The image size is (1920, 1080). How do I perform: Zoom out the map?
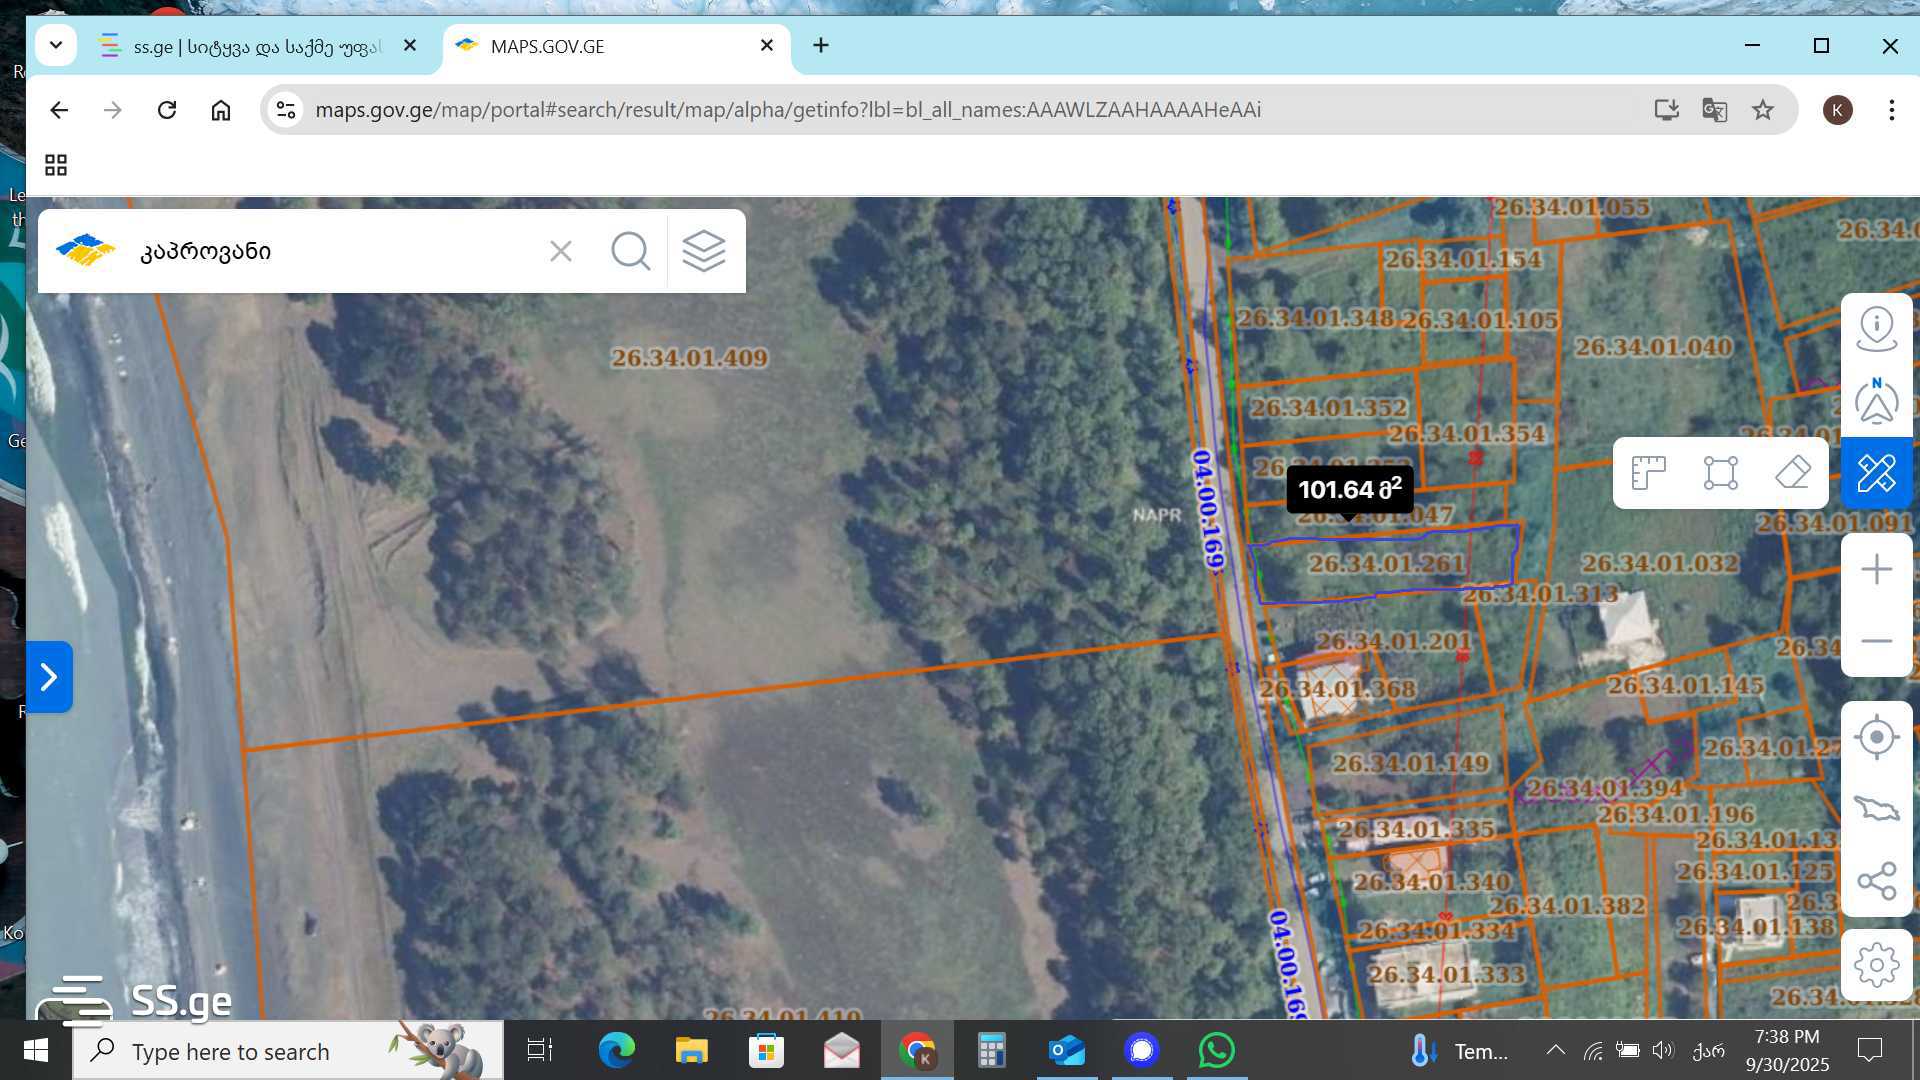point(1876,641)
